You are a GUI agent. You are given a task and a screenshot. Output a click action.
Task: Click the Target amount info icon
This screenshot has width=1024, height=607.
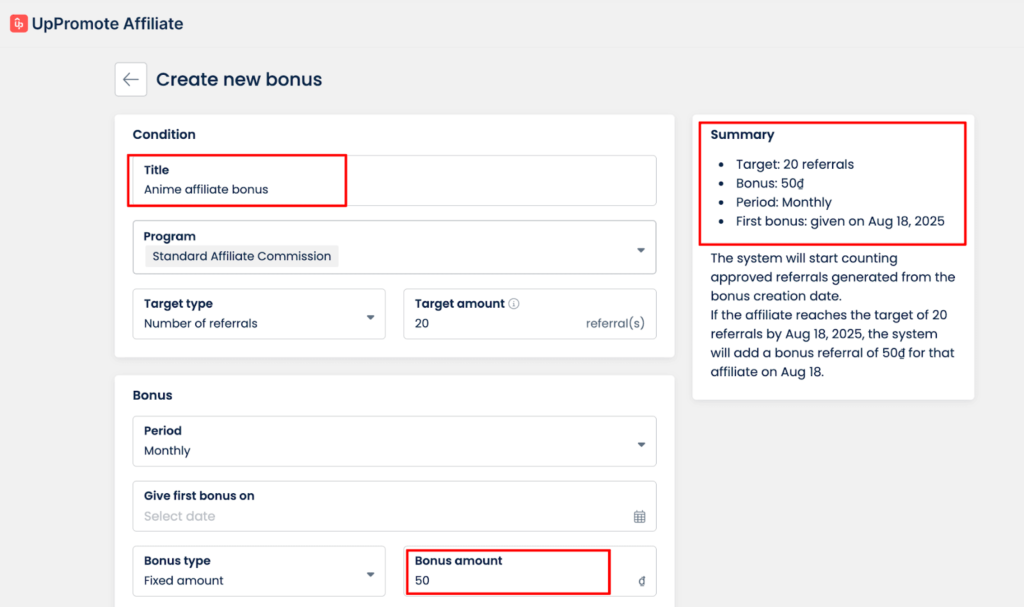click(x=514, y=304)
